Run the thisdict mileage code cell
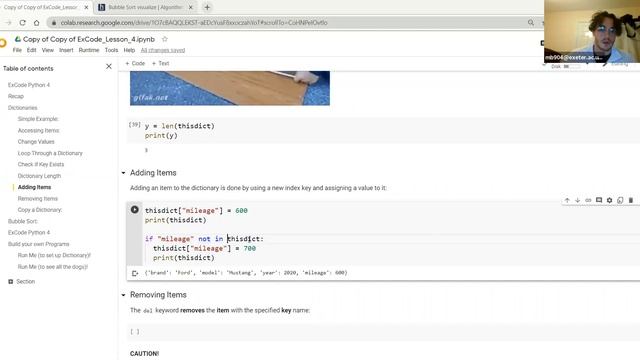The height and width of the screenshot is (360, 640). [134, 209]
